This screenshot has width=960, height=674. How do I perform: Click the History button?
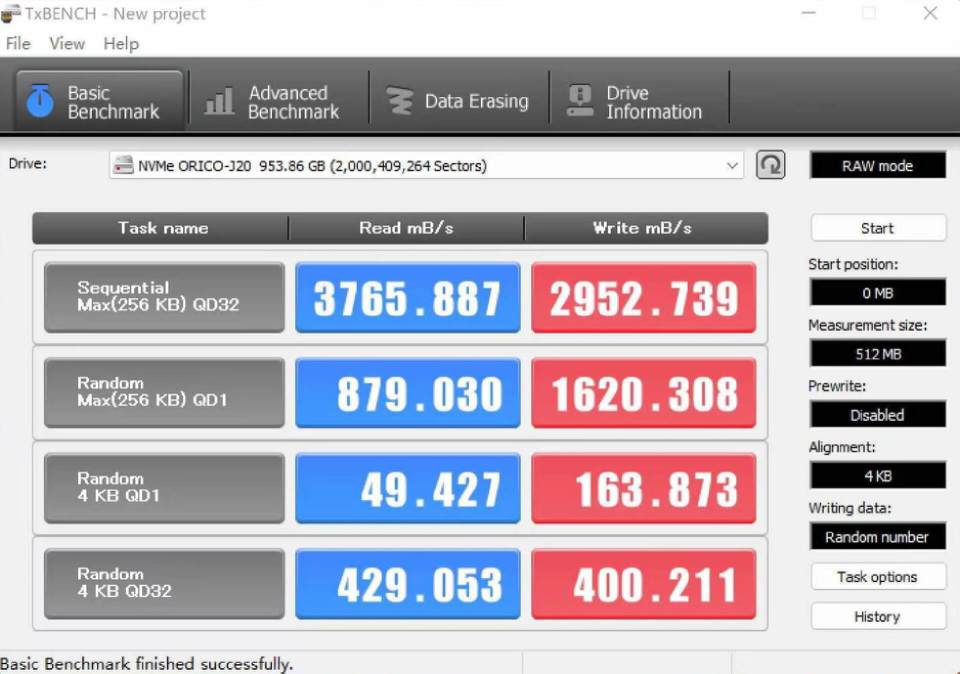pyautogui.click(x=878, y=616)
